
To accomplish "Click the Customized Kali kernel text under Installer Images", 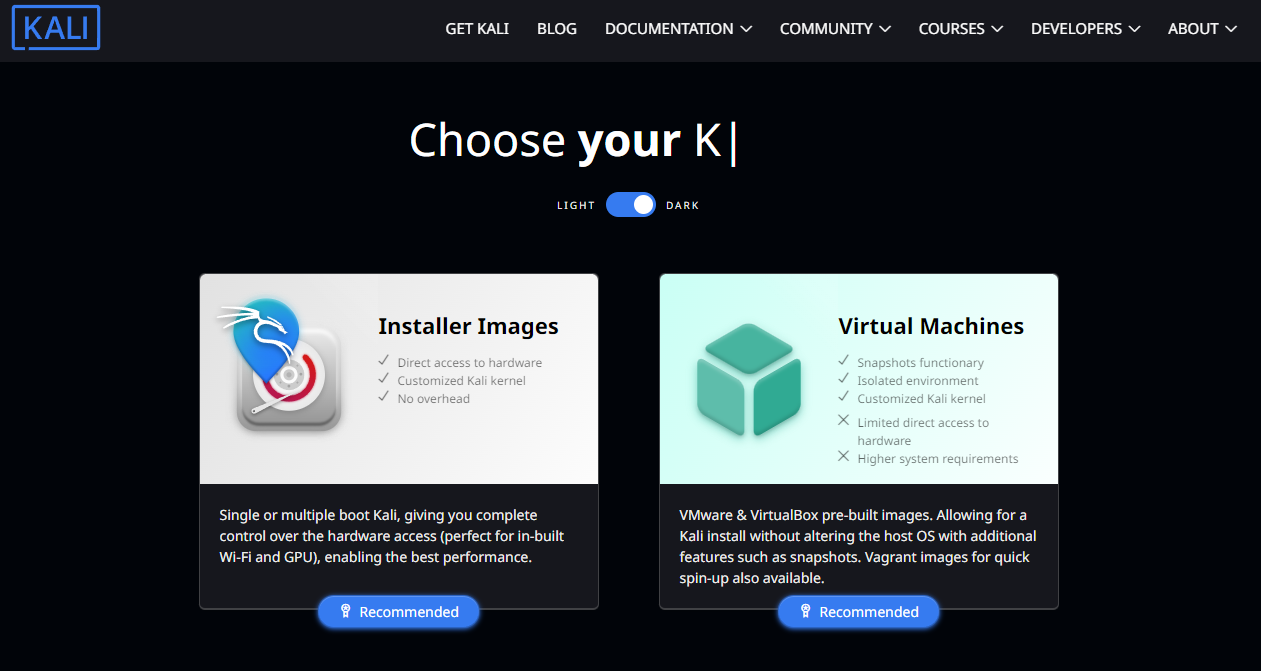I will (x=461, y=381).
